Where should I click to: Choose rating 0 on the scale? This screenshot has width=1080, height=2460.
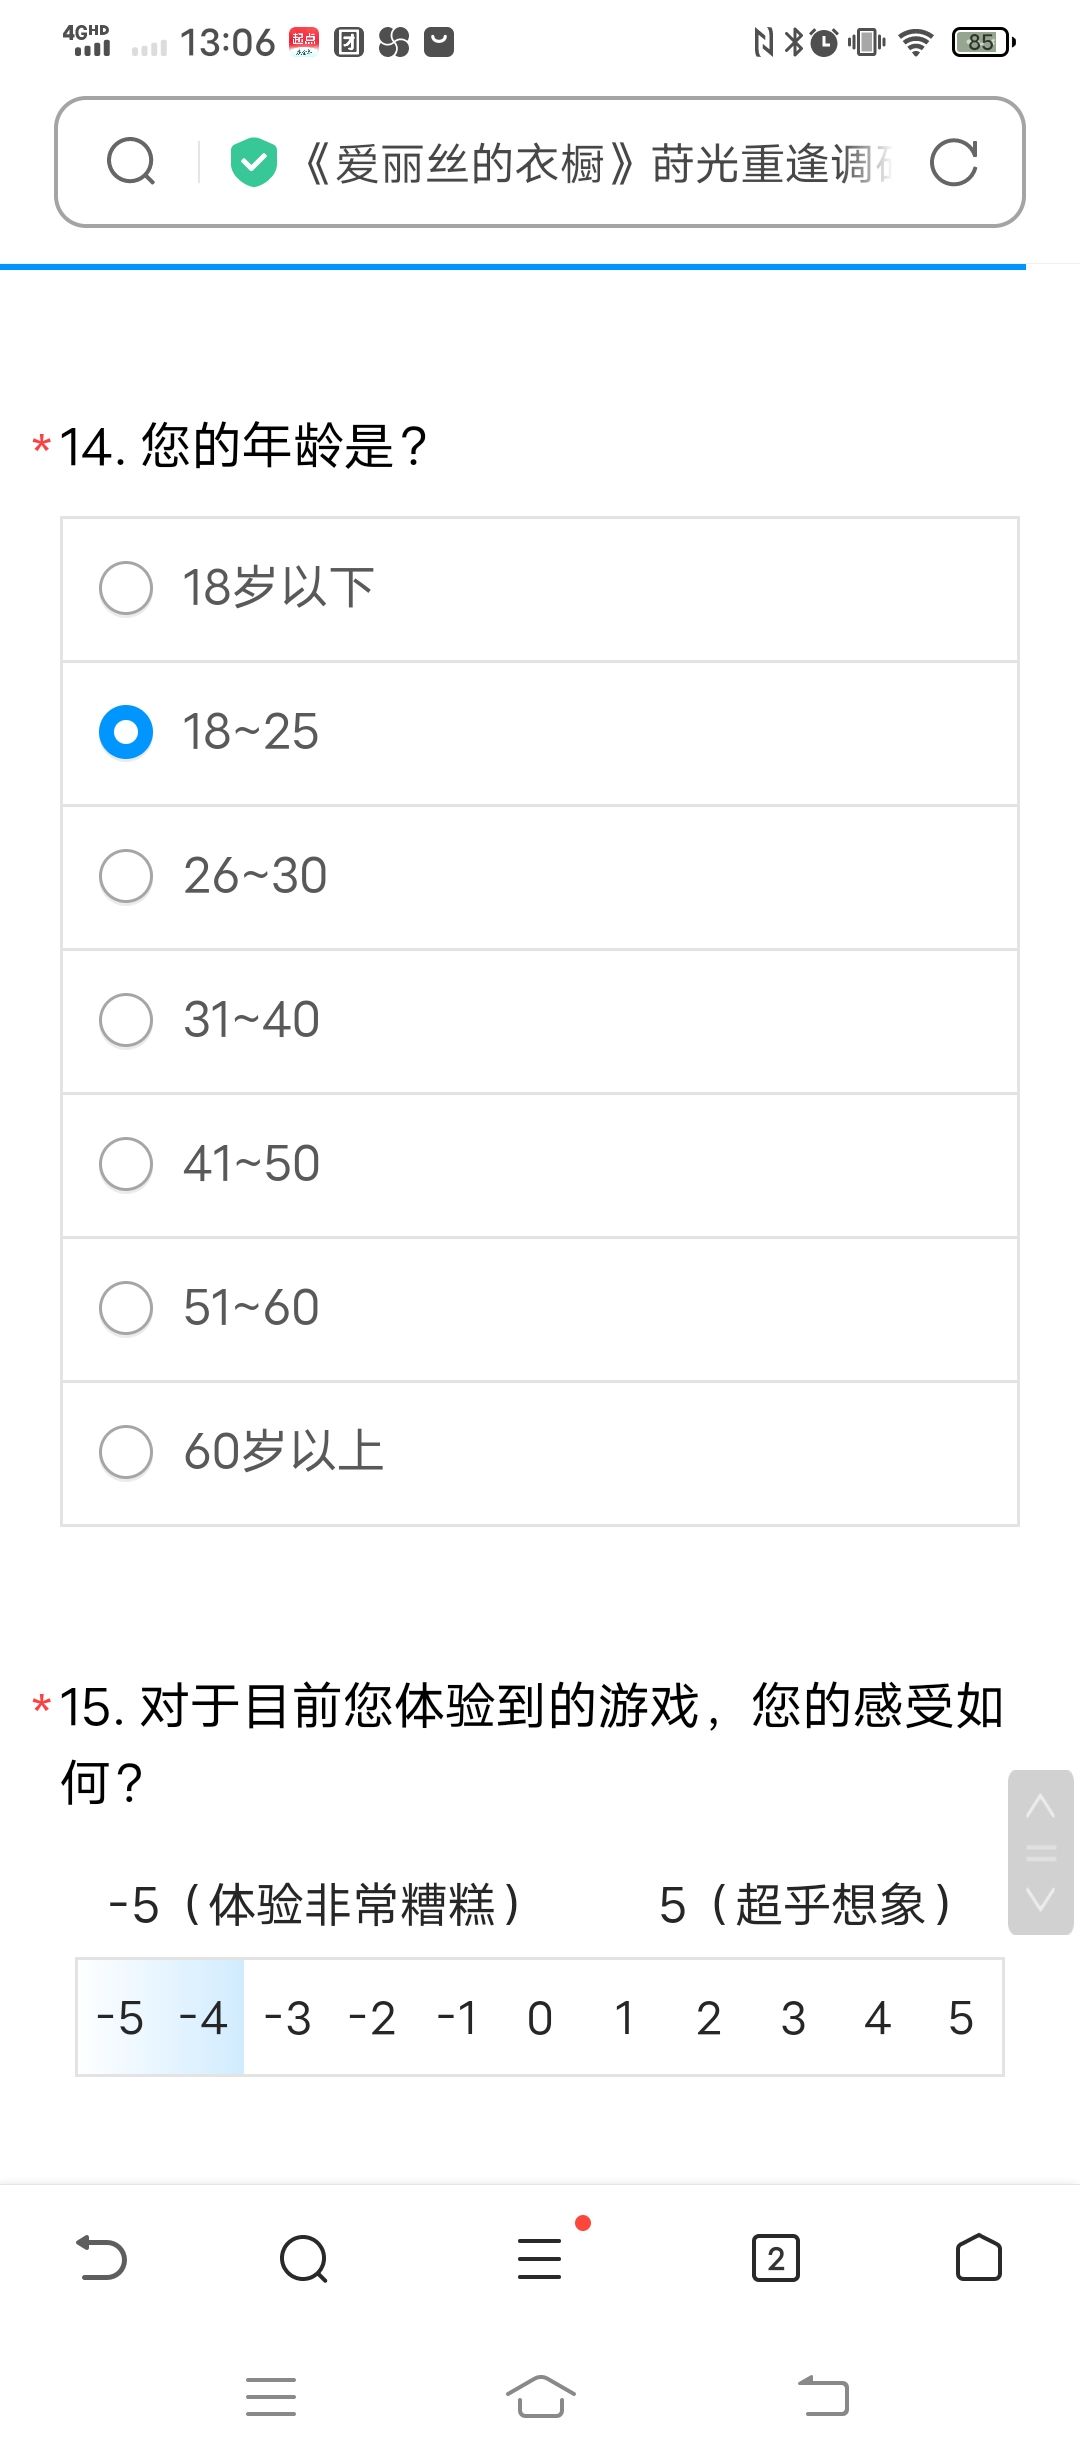click(540, 2017)
